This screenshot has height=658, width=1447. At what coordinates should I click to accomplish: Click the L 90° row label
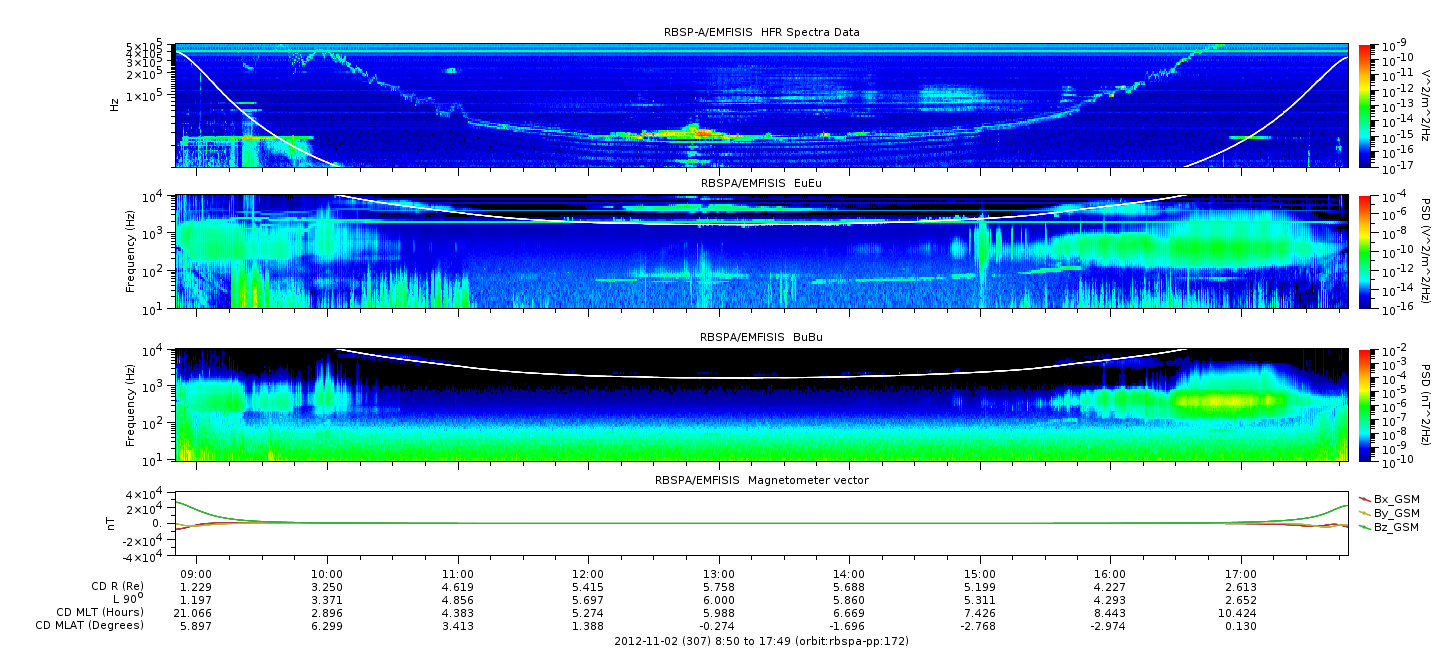(x=126, y=600)
